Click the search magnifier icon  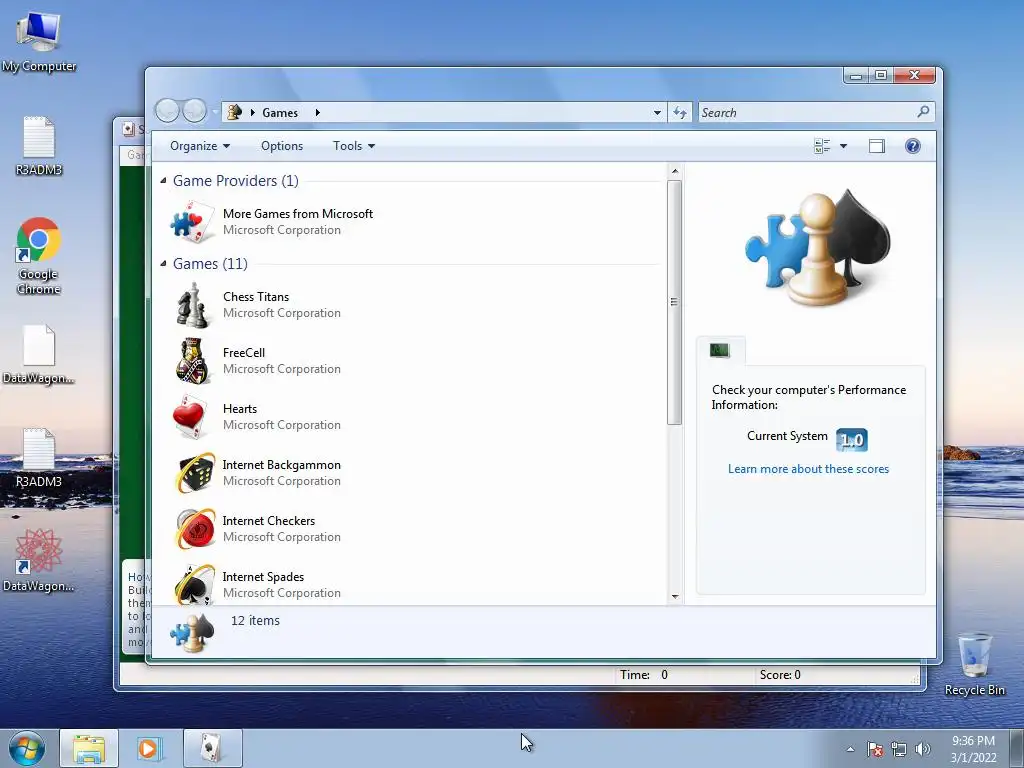pos(923,112)
